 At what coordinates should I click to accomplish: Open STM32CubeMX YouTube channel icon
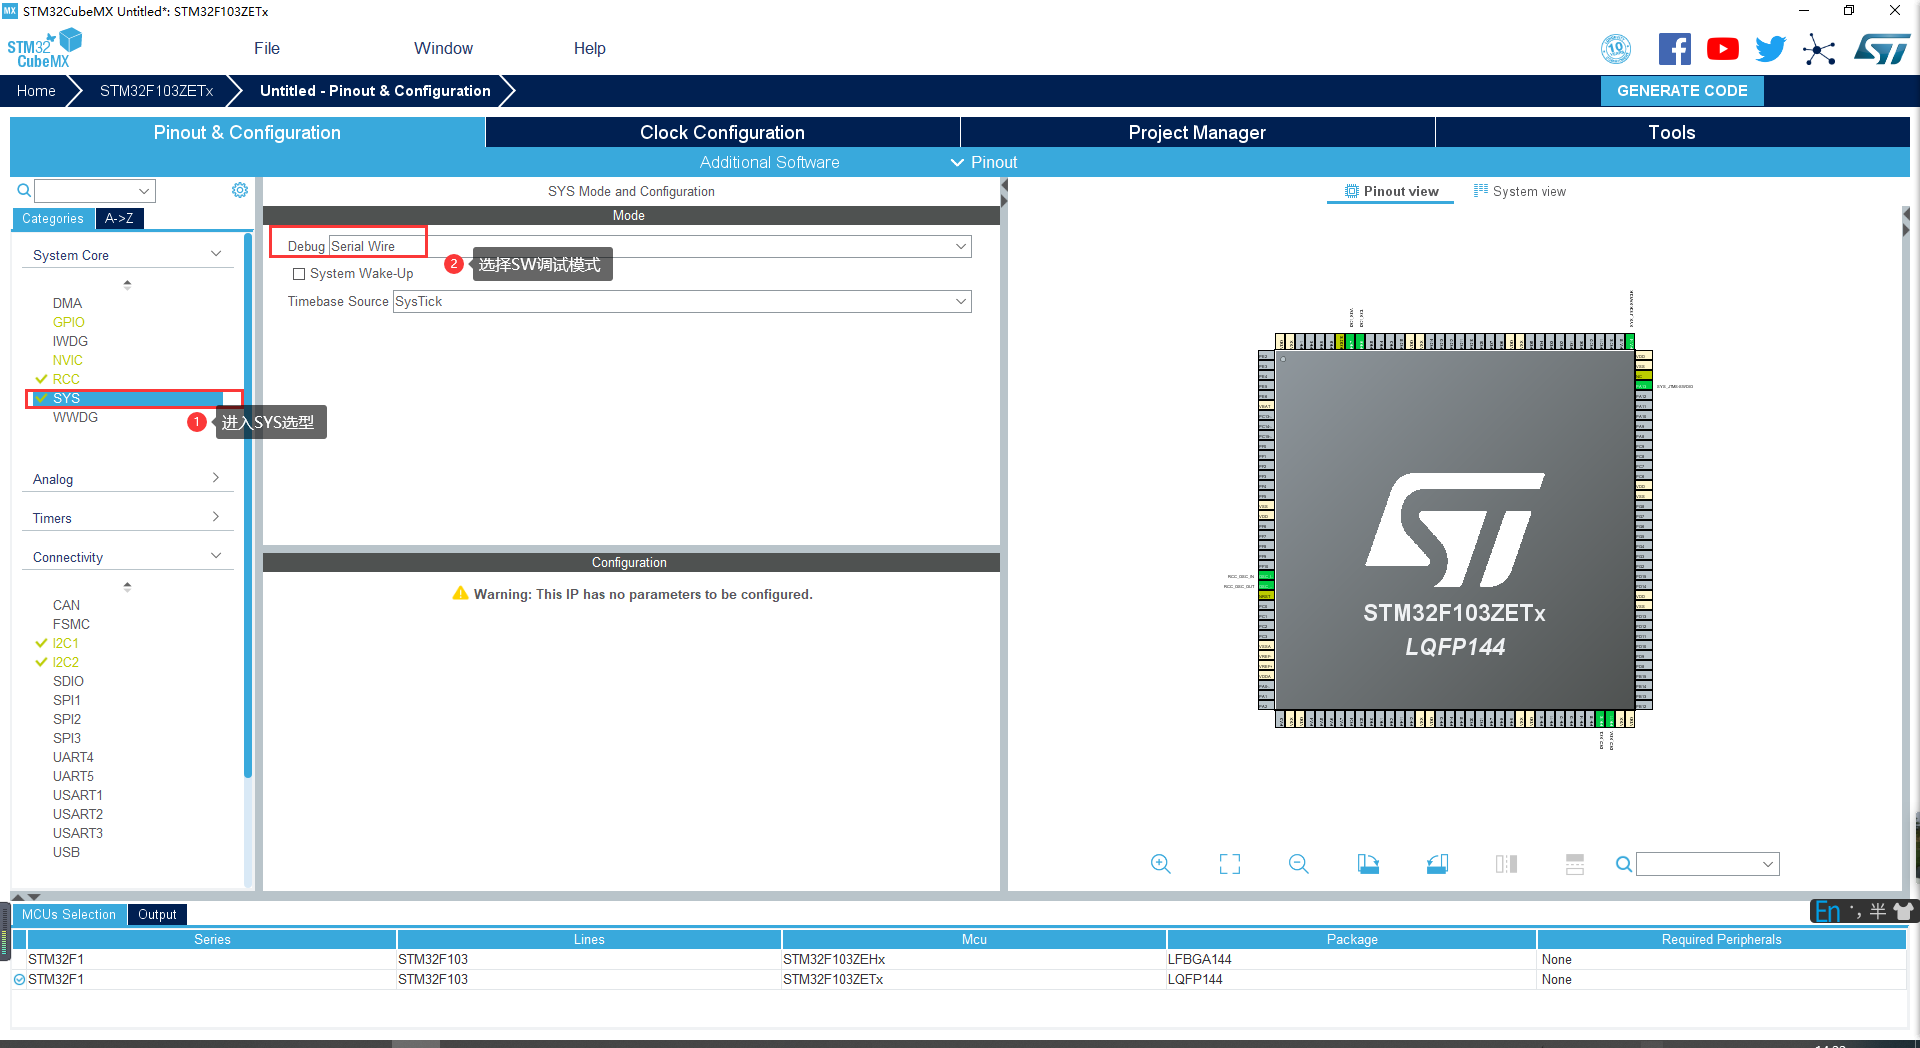pos(1722,48)
